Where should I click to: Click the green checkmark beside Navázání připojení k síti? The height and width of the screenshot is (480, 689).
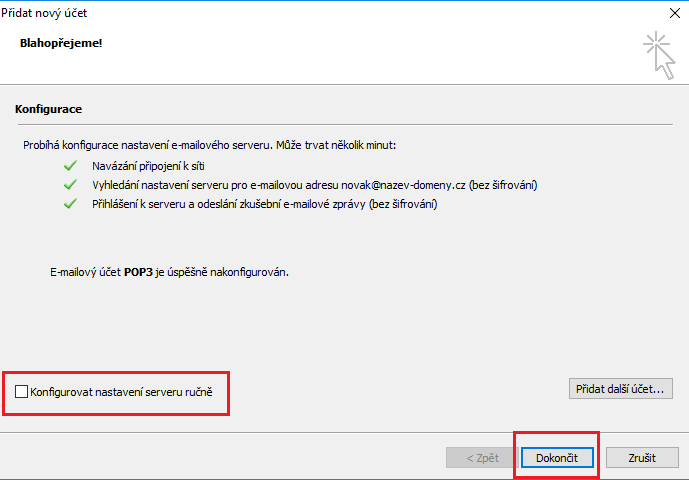pos(70,165)
